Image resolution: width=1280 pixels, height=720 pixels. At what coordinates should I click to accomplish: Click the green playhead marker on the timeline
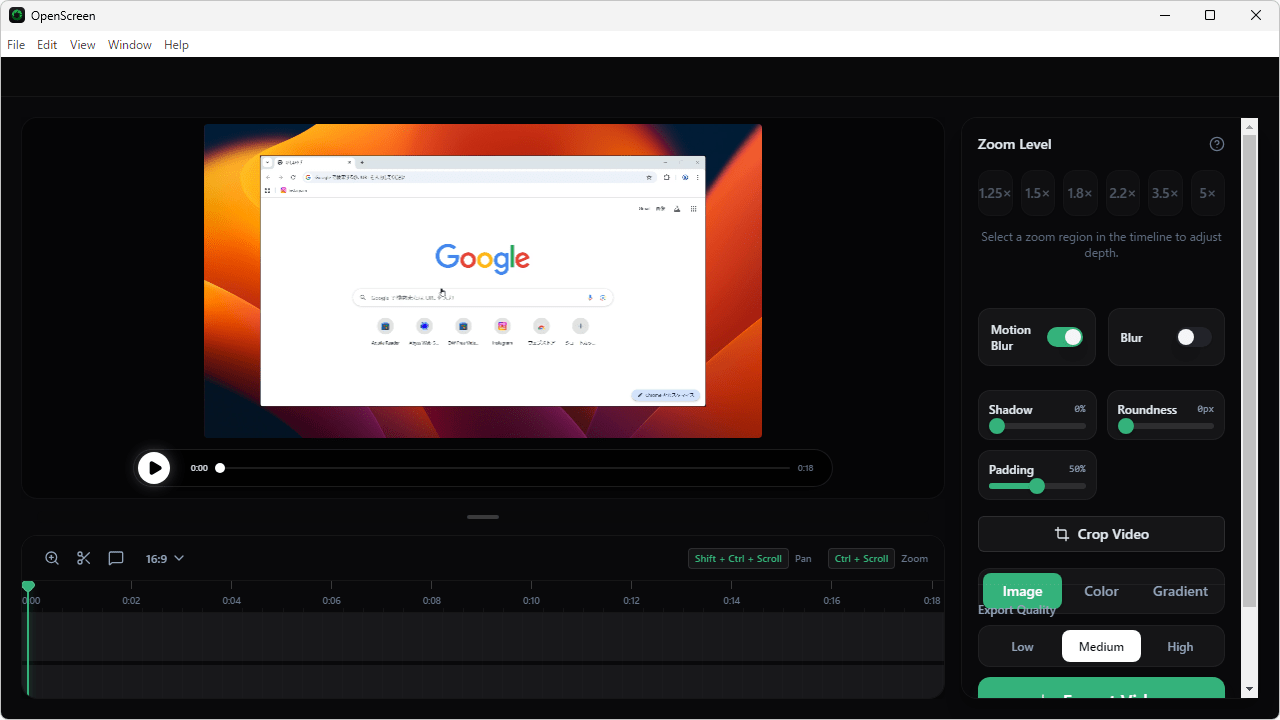click(28, 586)
